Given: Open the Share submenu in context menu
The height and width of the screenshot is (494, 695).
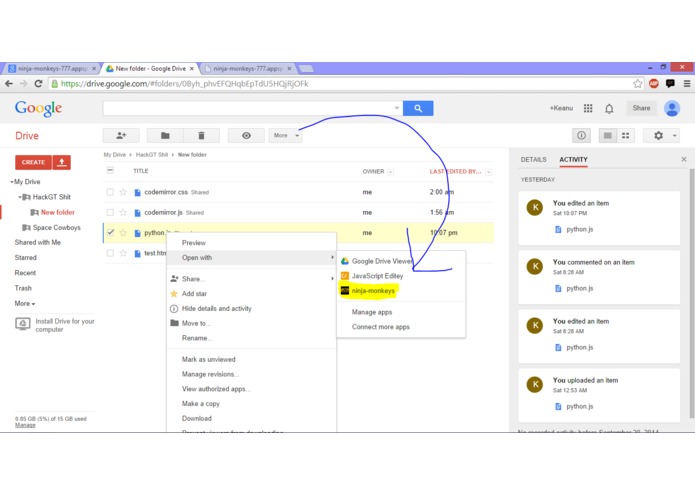Looking at the screenshot, I should click(251, 279).
